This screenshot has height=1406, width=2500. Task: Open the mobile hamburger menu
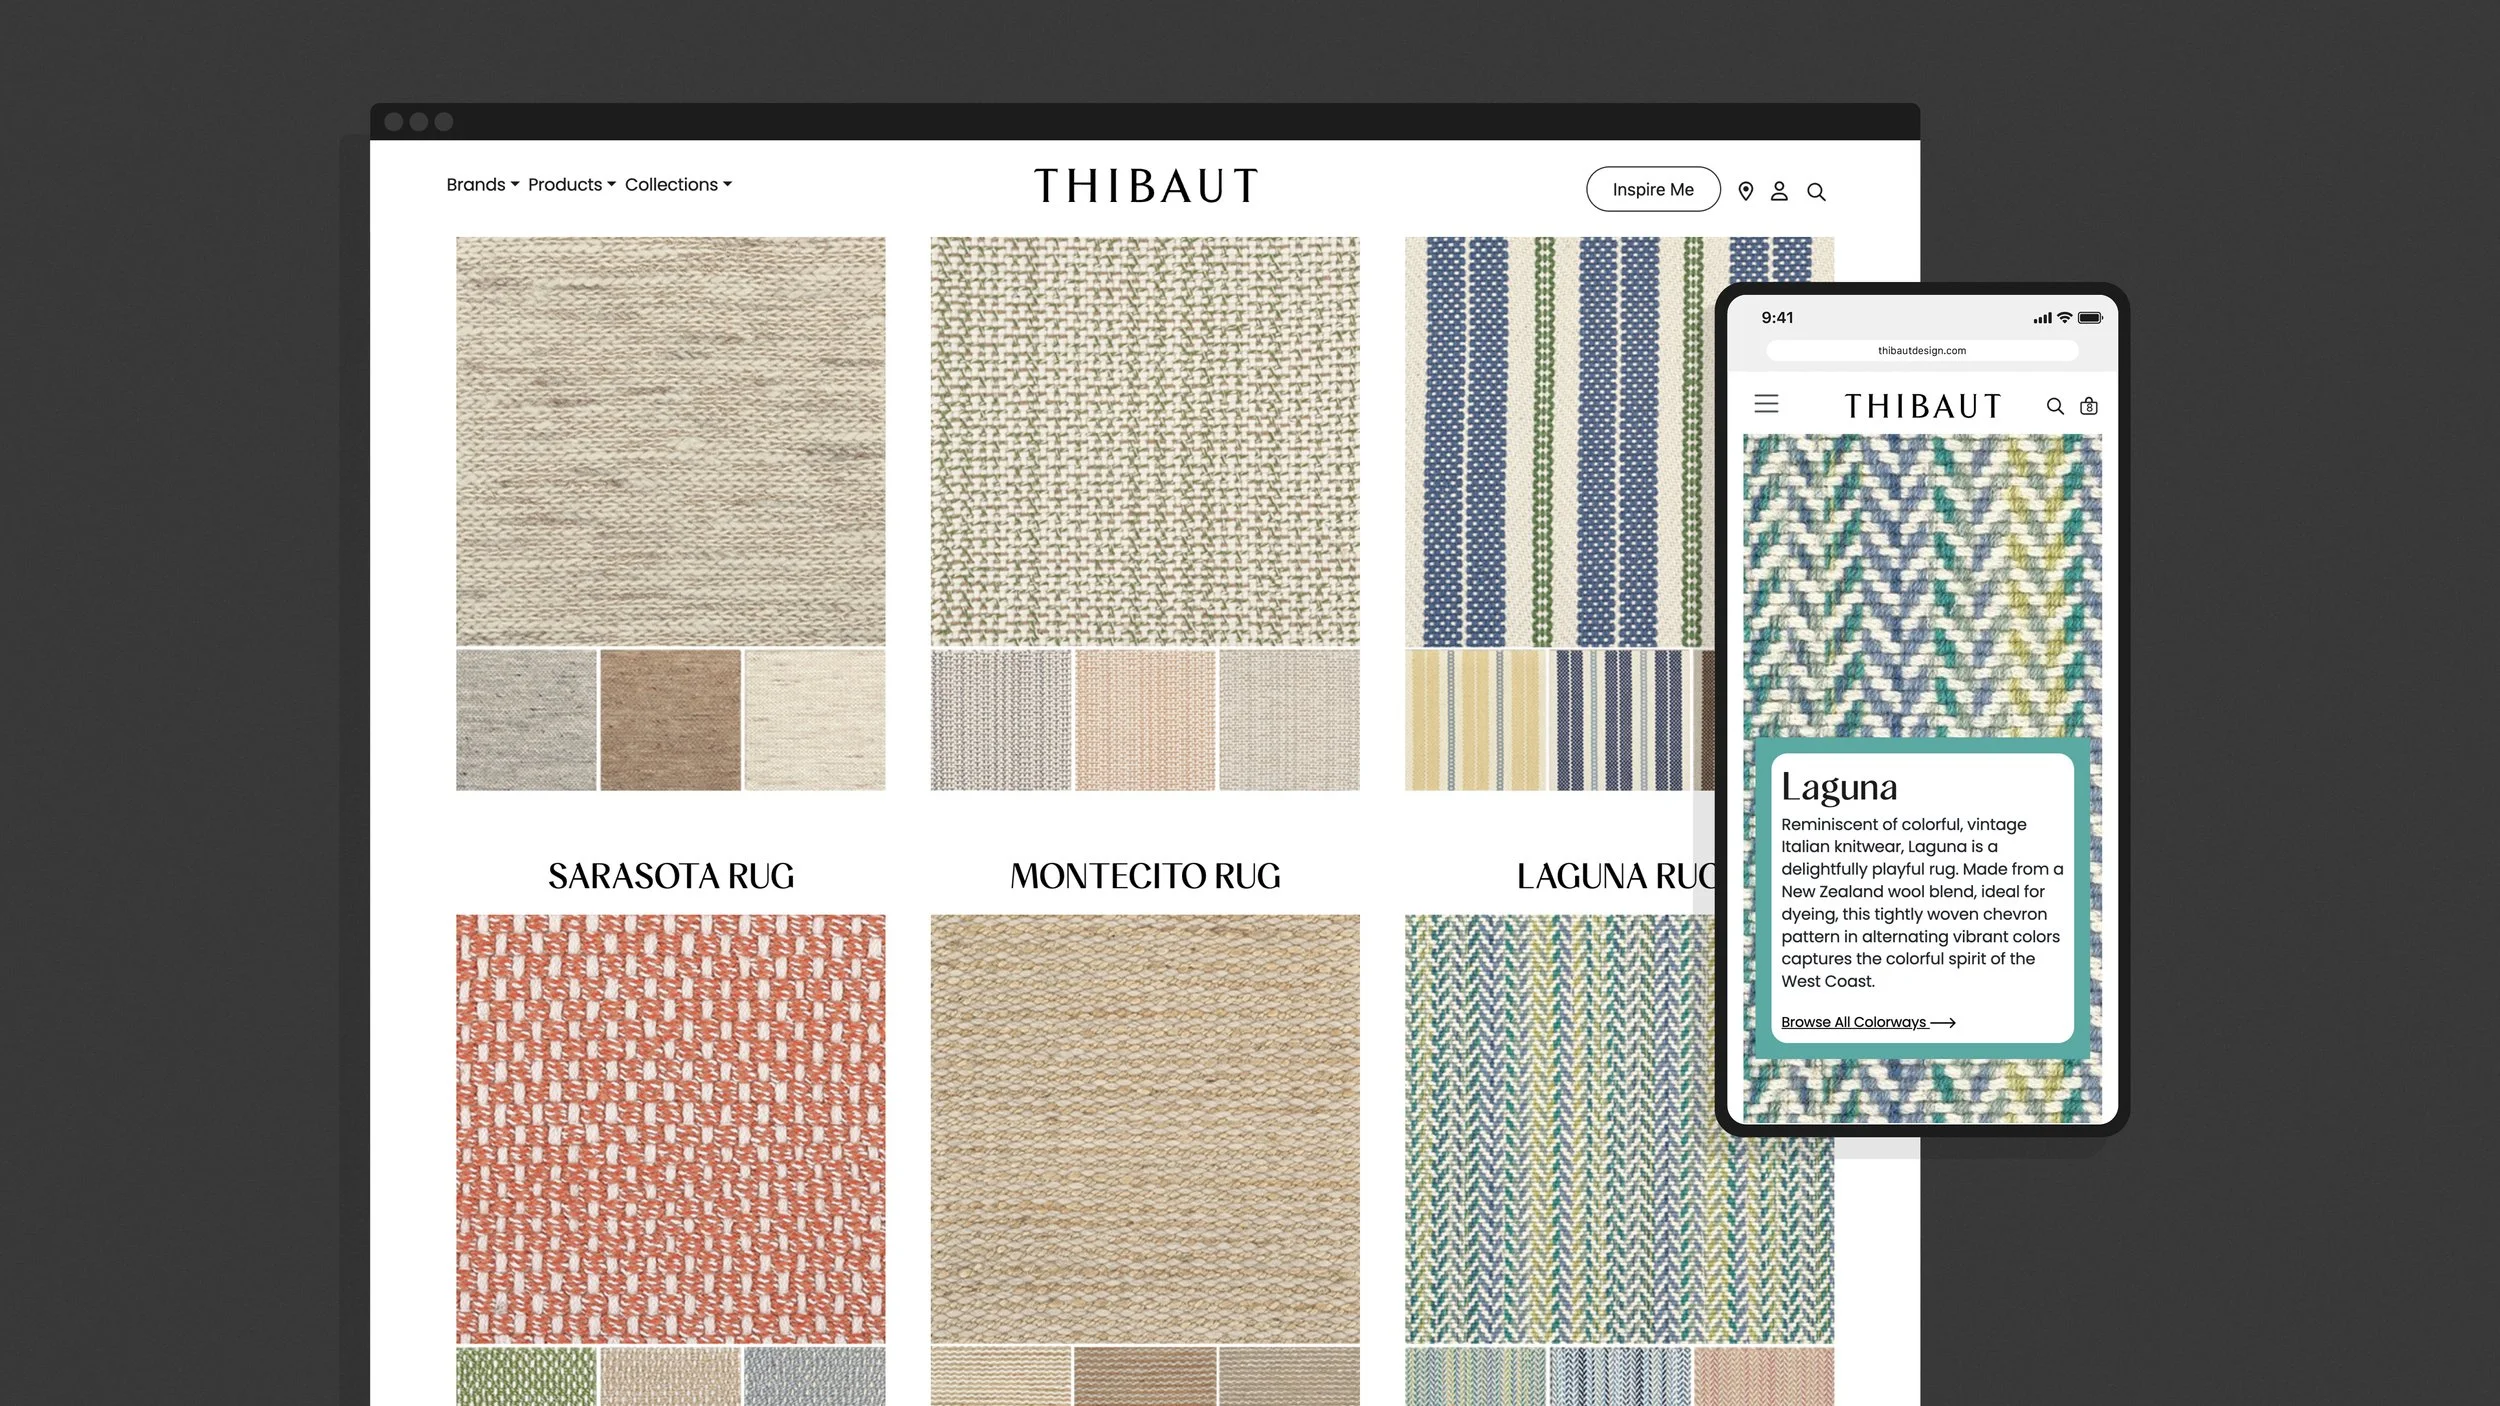click(1766, 404)
